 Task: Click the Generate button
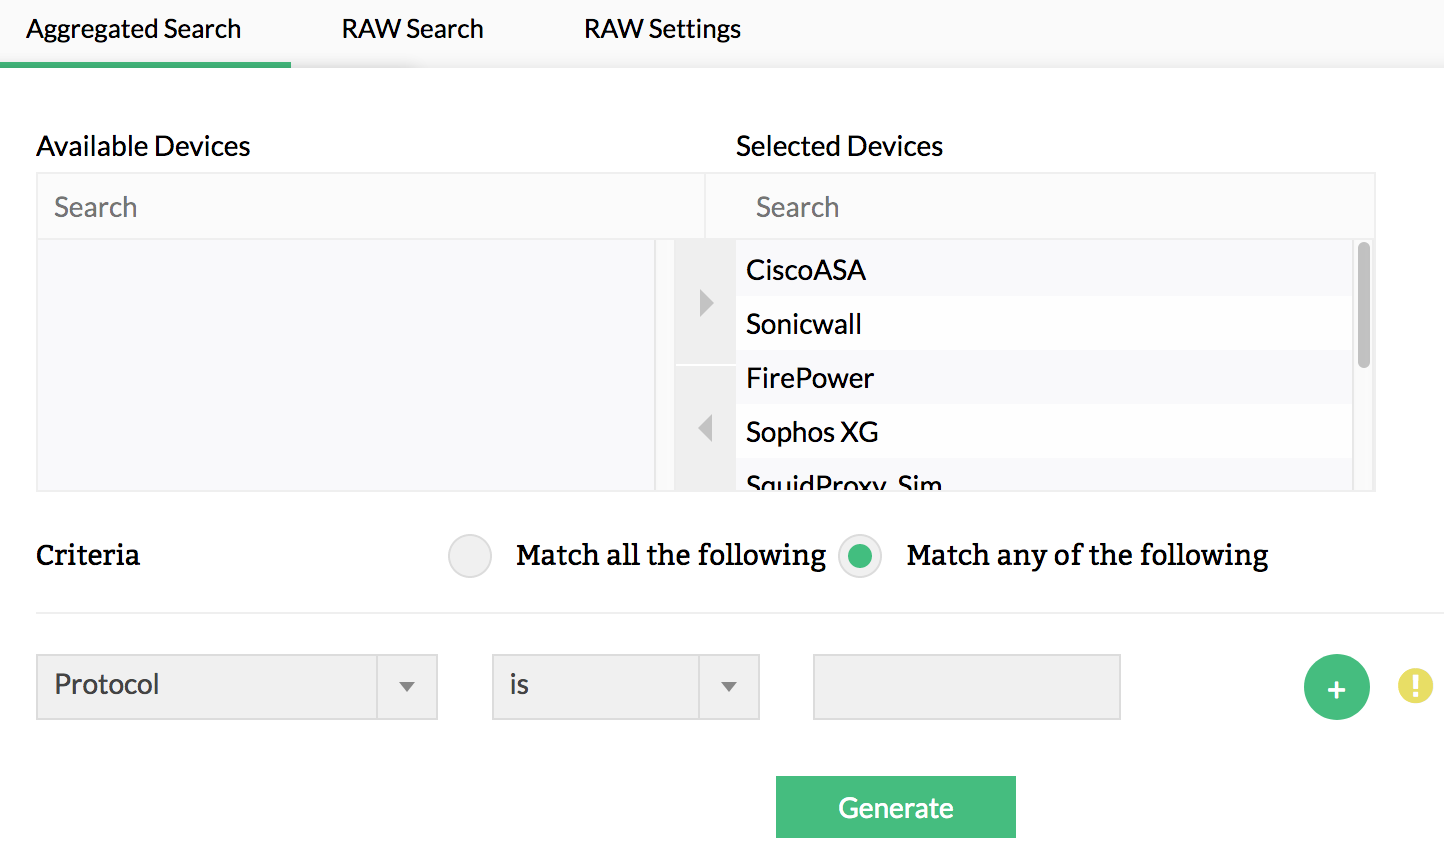[x=895, y=806]
